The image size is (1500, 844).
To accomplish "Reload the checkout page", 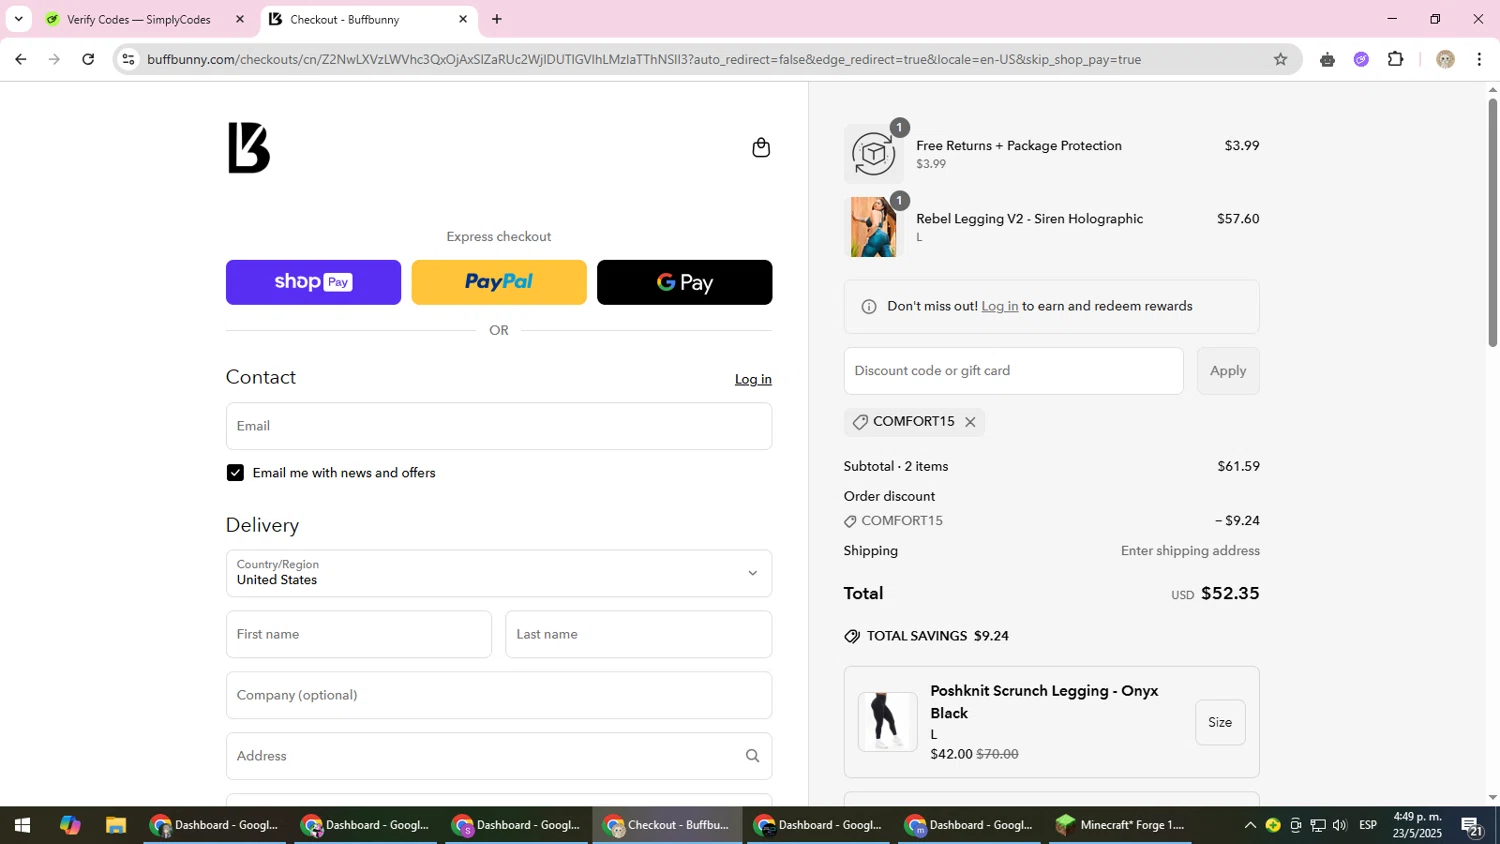I will pos(89,59).
